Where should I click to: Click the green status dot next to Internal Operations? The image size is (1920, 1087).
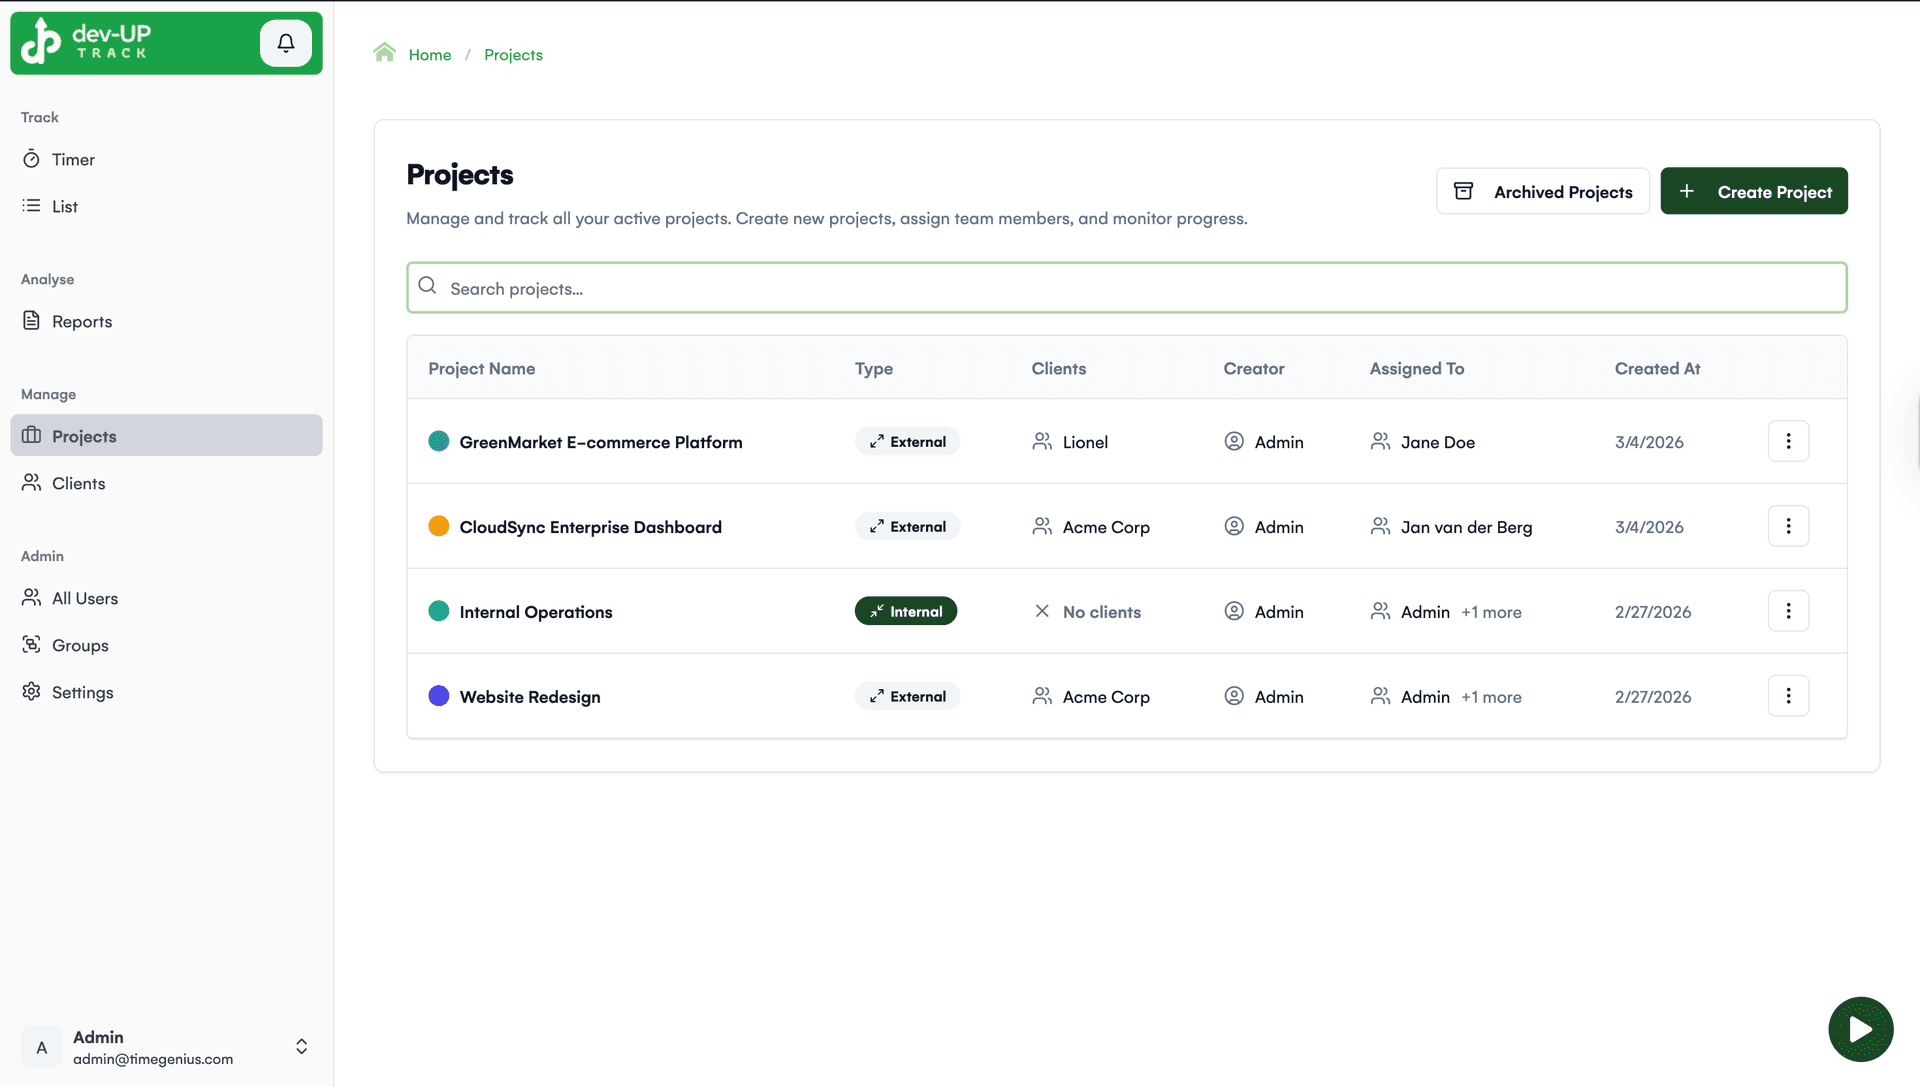[x=438, y=611]
